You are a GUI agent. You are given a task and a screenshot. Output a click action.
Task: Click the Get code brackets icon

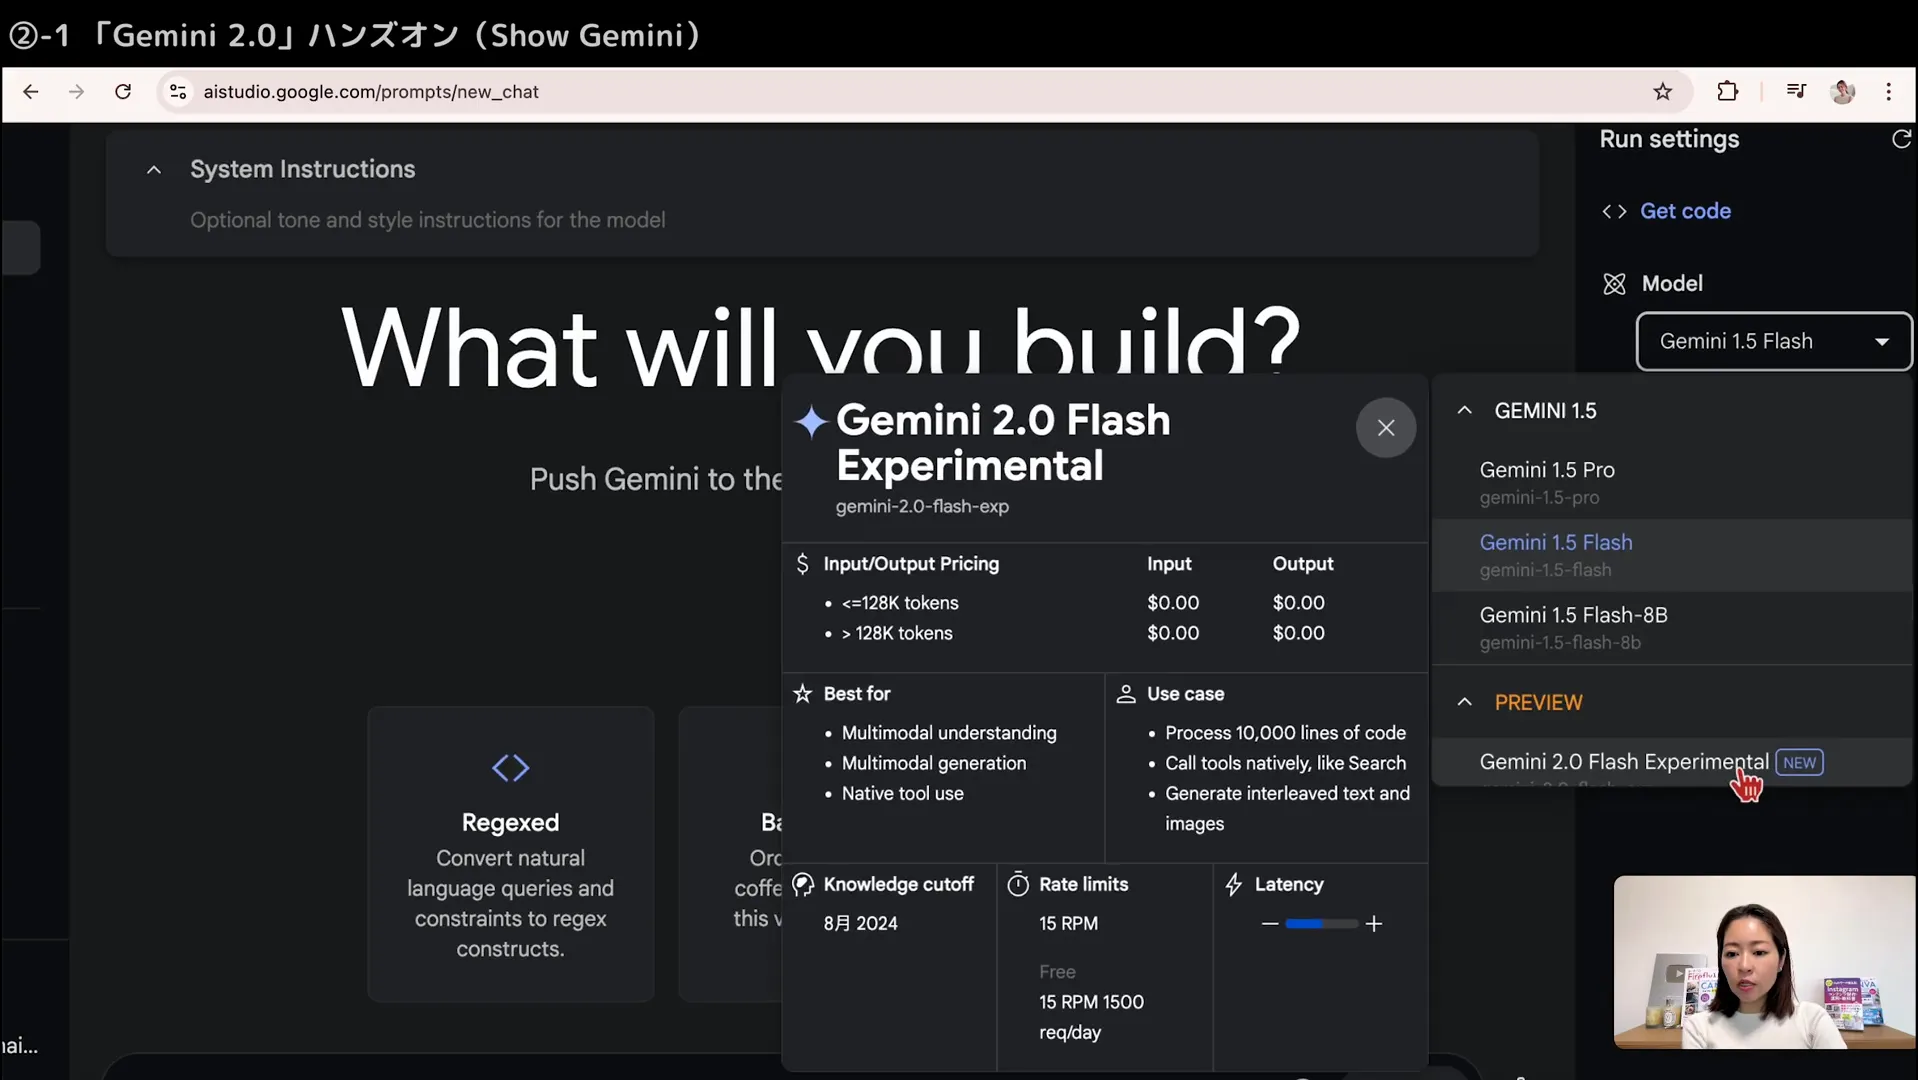[1614, 211]
